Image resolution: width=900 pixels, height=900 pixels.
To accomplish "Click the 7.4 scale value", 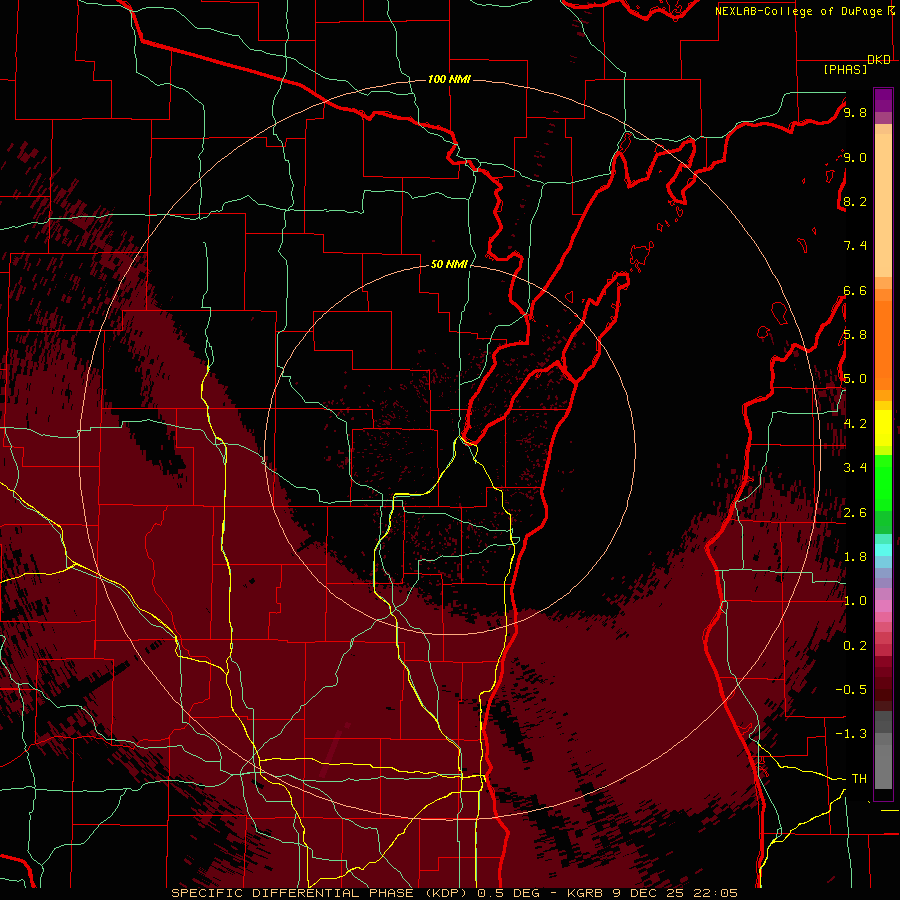I will 855,246.
